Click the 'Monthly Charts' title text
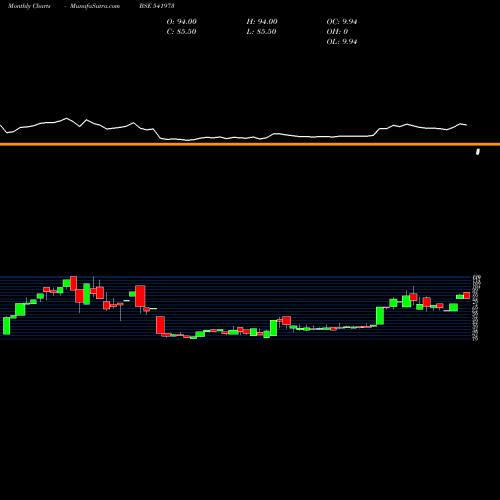 tap(29, 6)
